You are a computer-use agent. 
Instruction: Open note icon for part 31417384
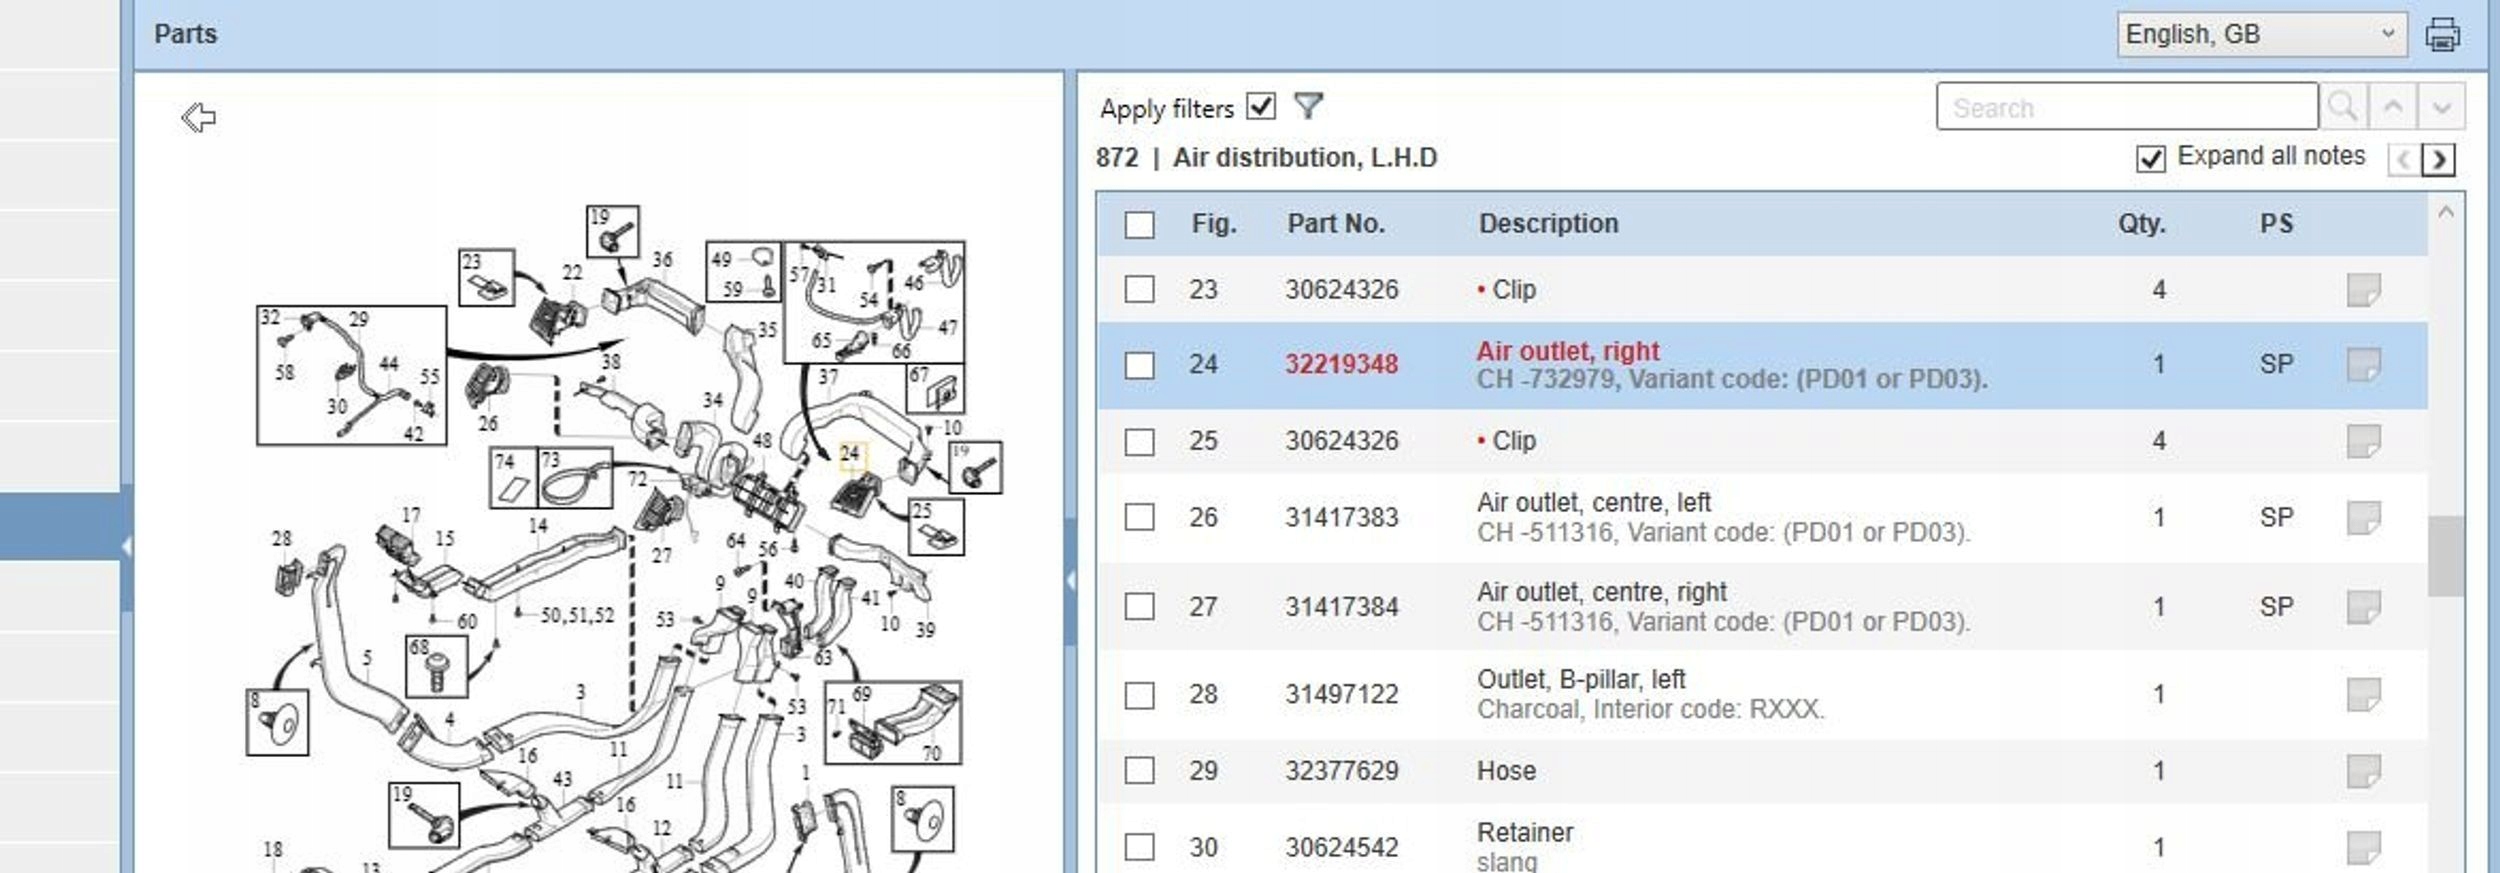point(2364,607)
